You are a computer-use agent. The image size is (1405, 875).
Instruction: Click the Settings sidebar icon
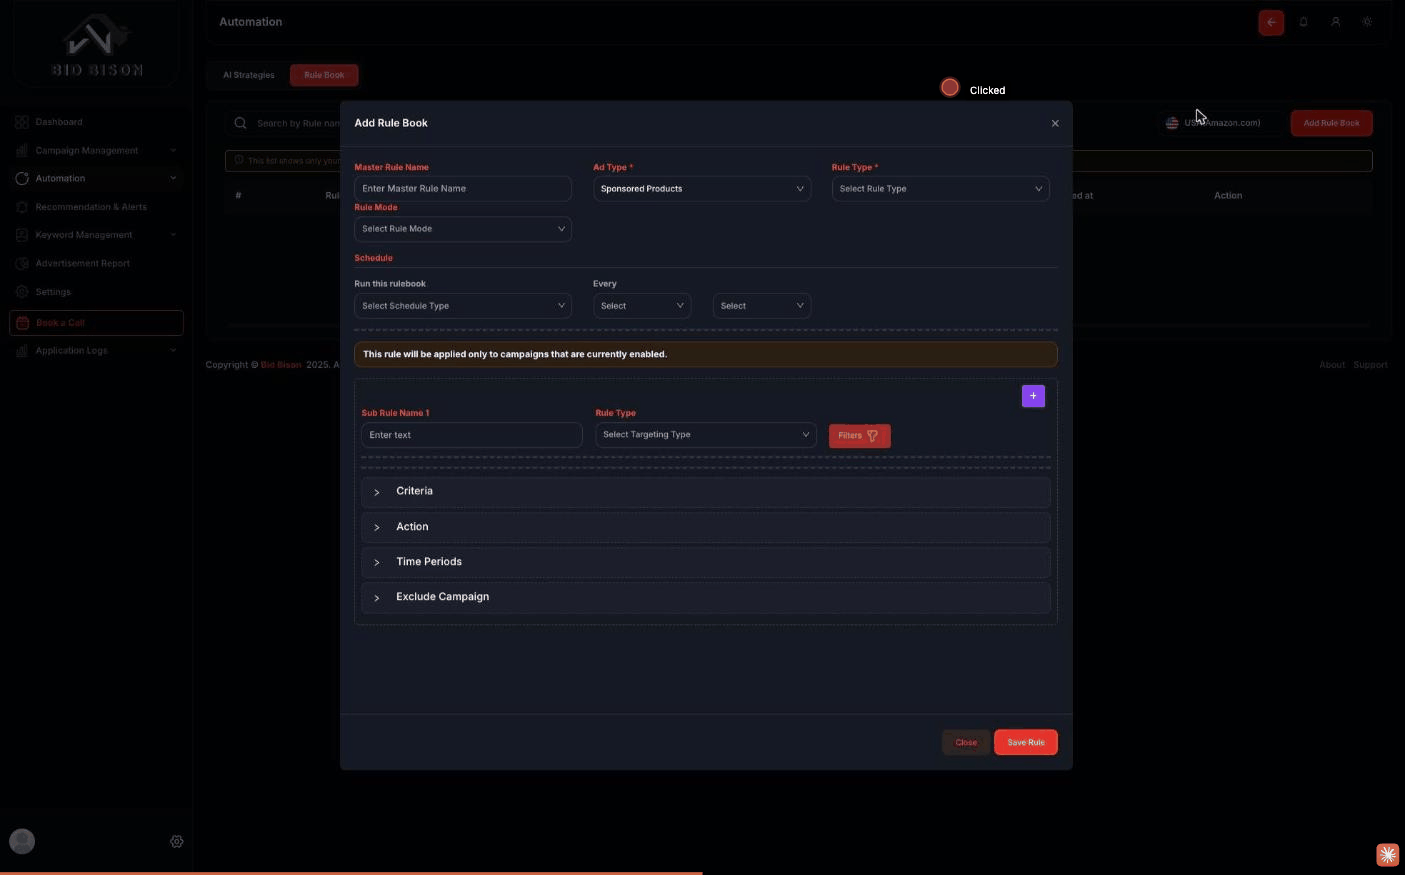22,292
